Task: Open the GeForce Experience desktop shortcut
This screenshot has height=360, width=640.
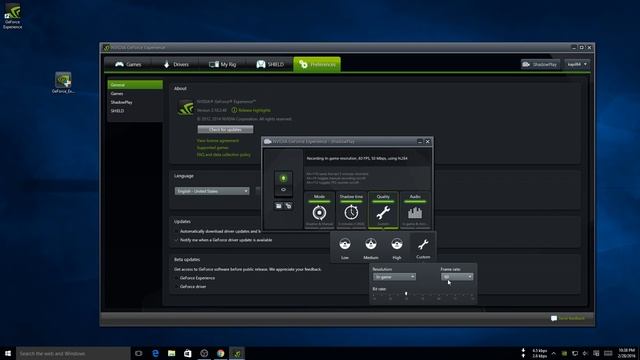Action: pos(13,16)
